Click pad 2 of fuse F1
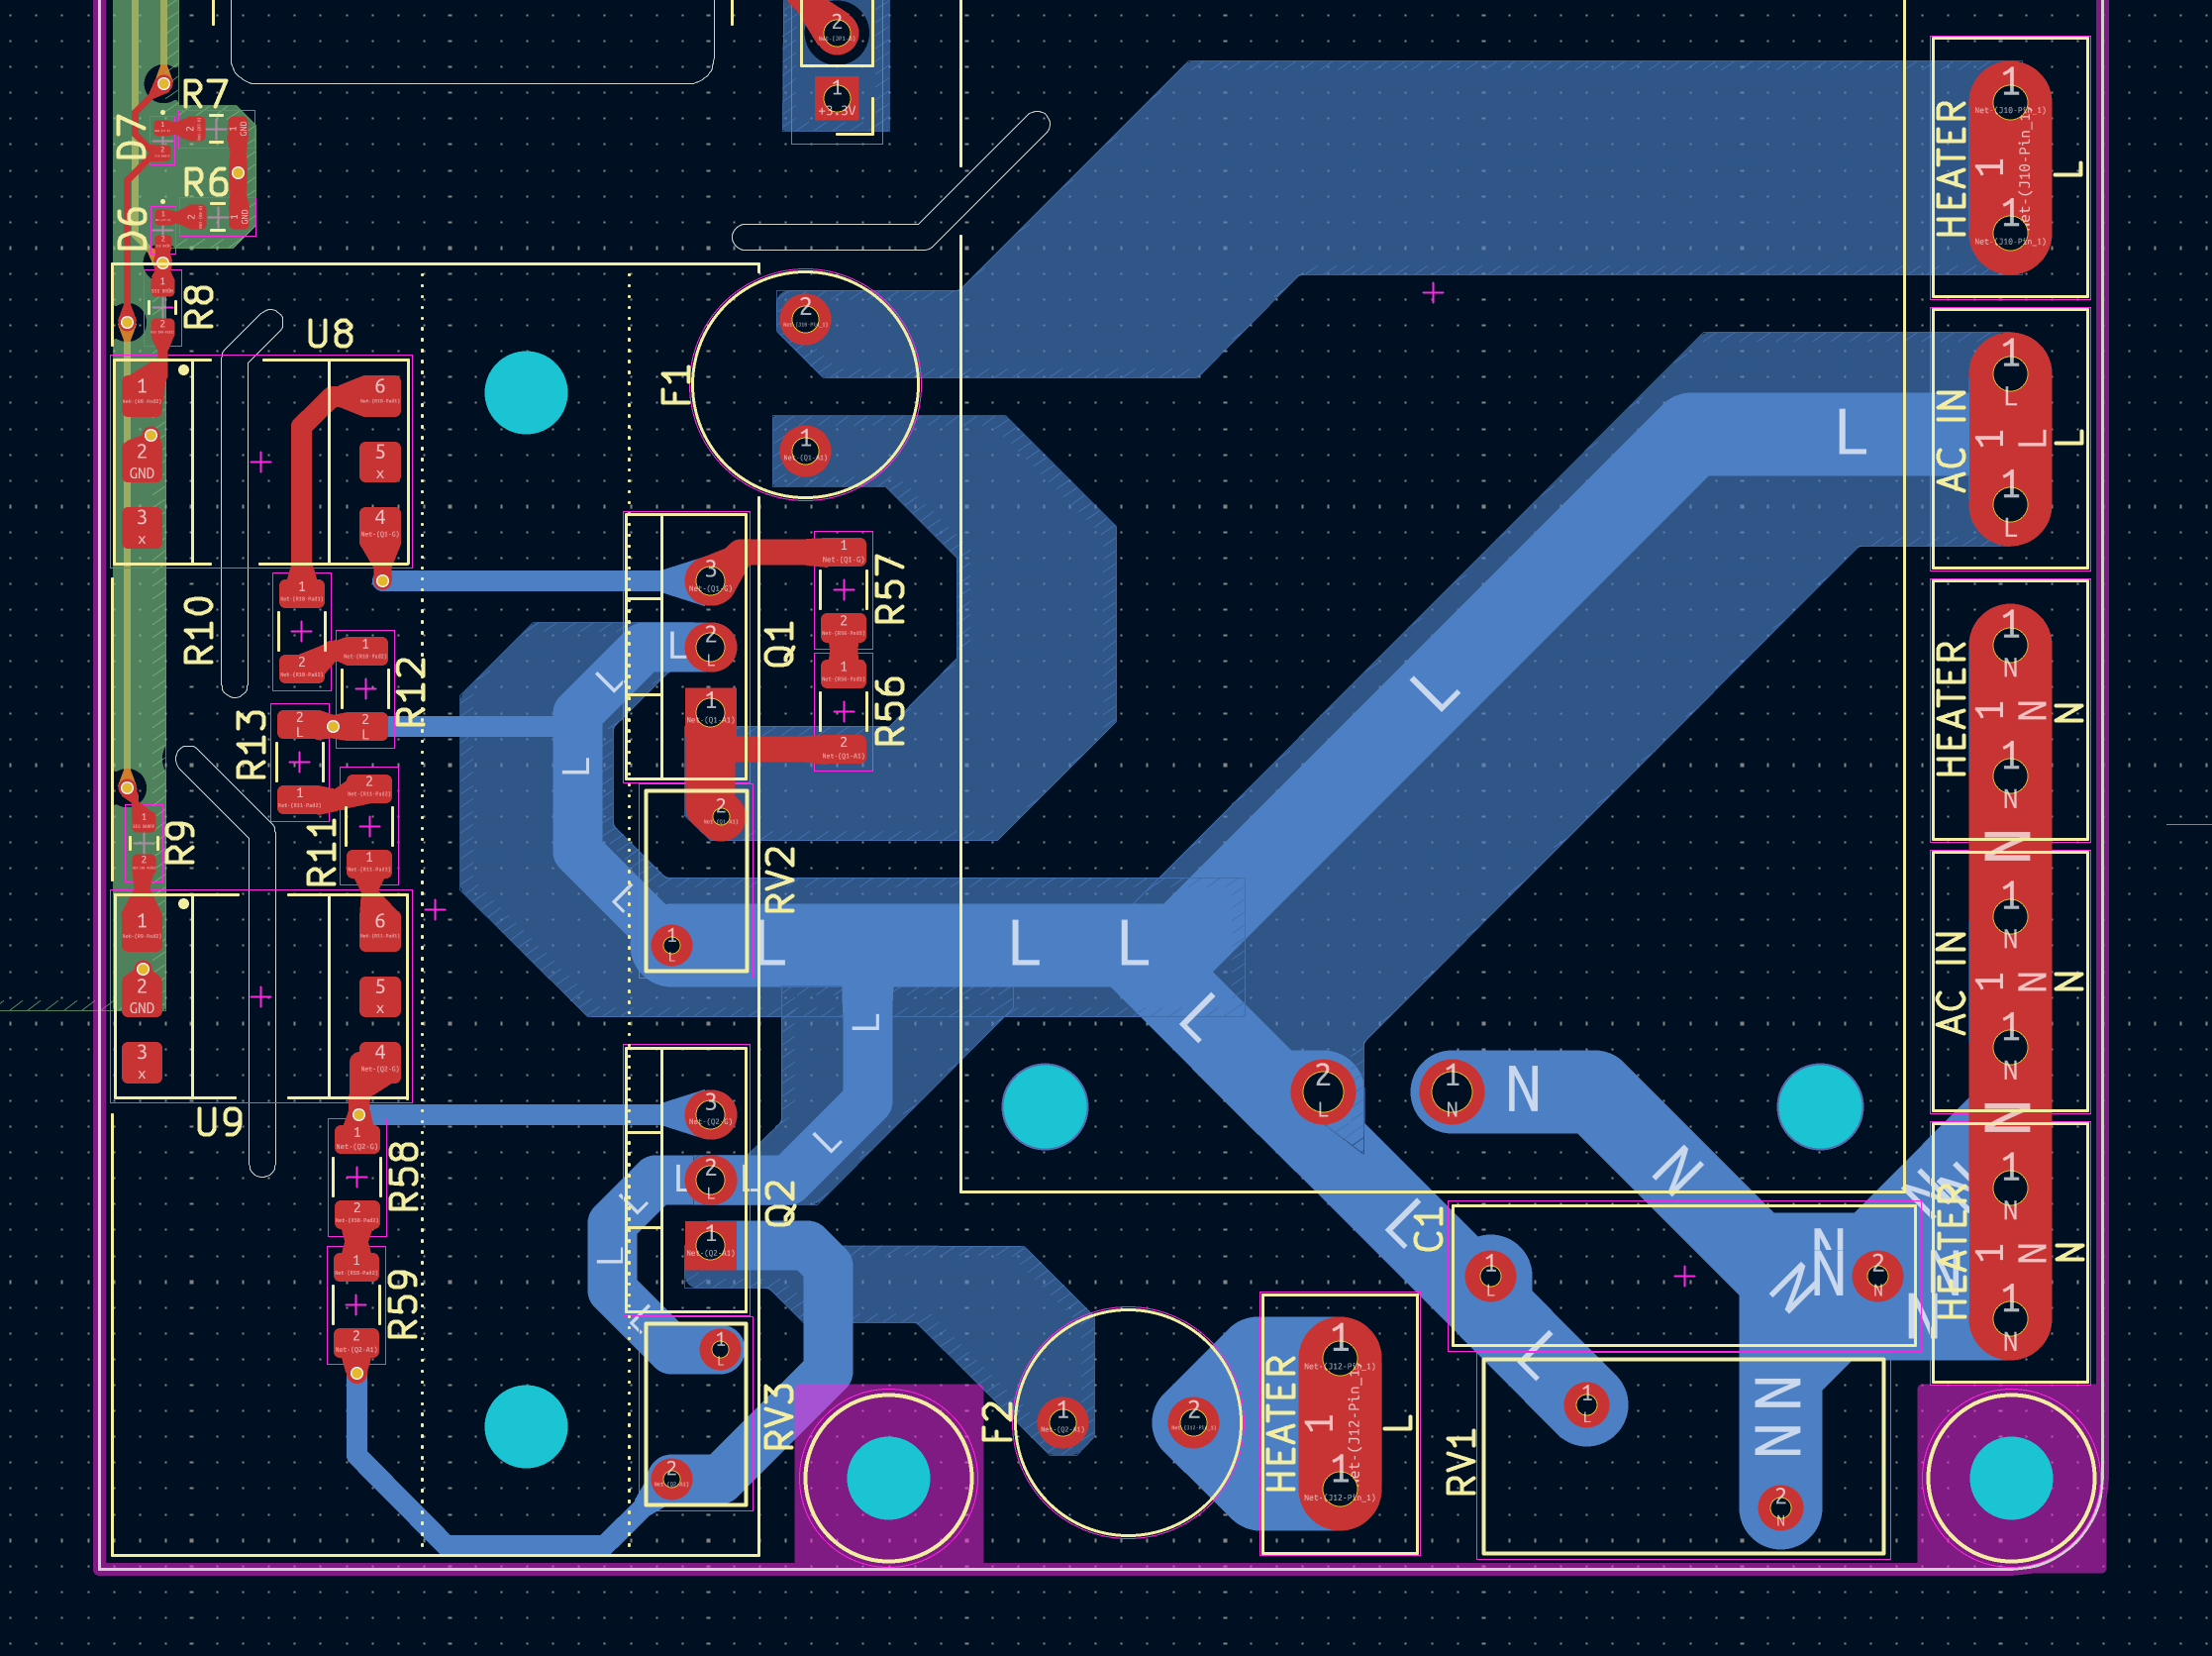 pos(805,318)
